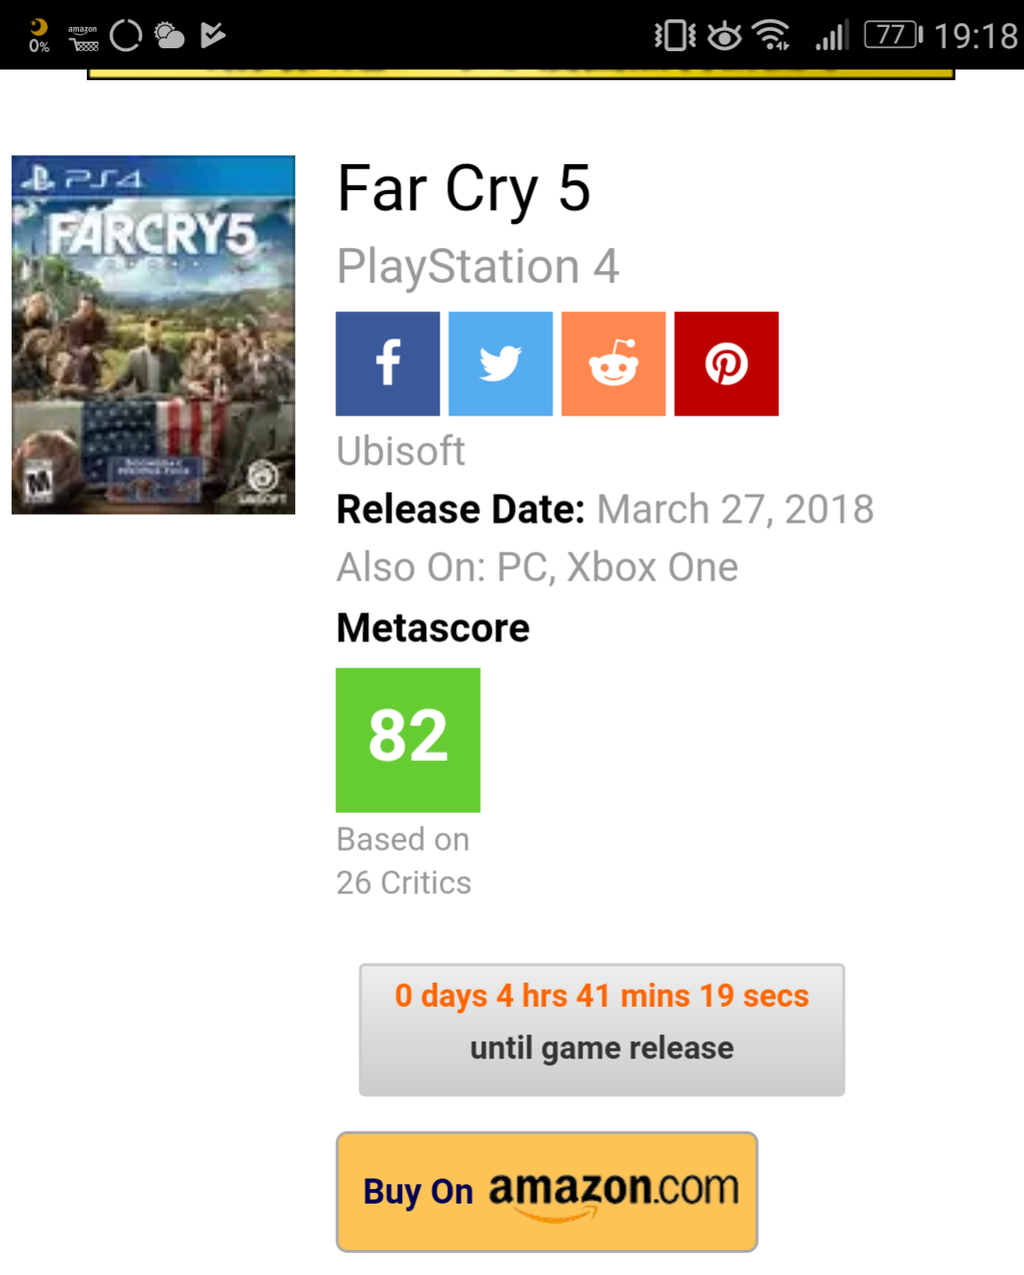Image resolution: width=1024 pixels, height=1275 pixels.
Task: Tap the game release countdown box
Action: tap(601, 1029)
